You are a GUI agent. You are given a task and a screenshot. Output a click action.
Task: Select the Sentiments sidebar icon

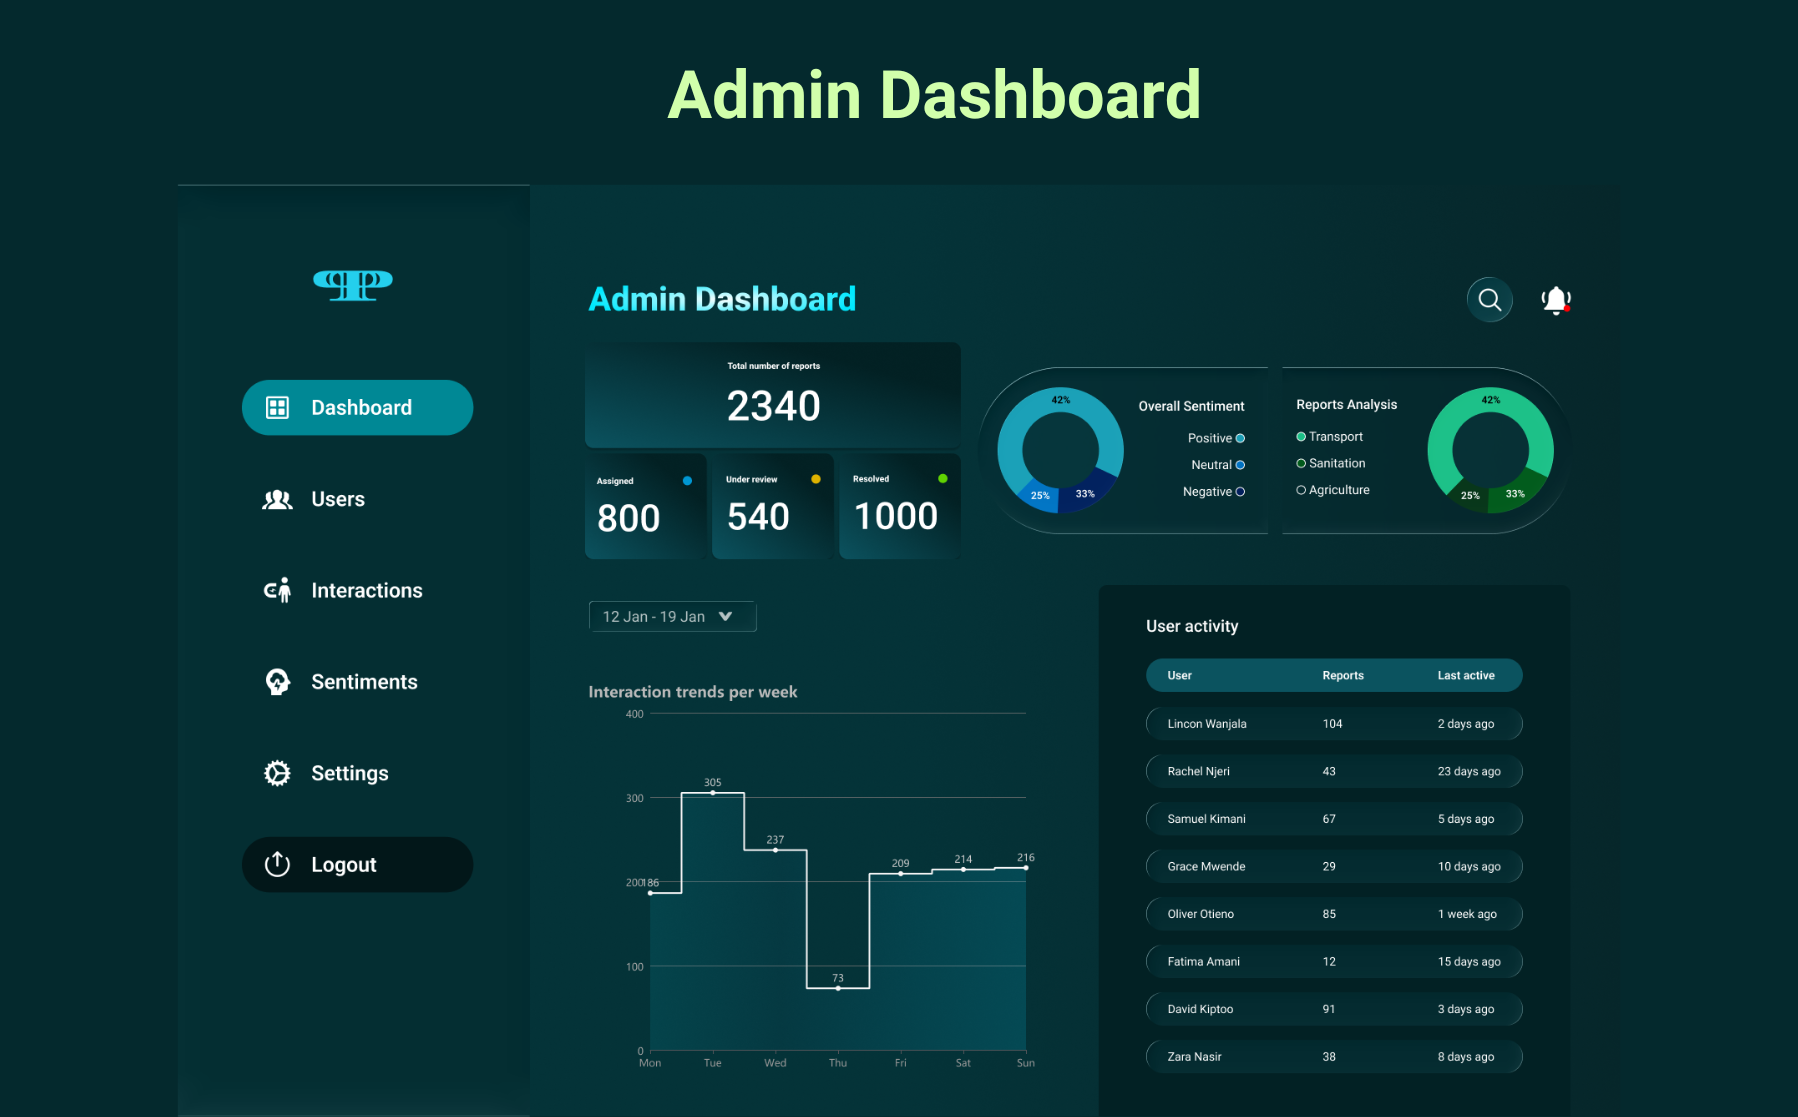276,681
